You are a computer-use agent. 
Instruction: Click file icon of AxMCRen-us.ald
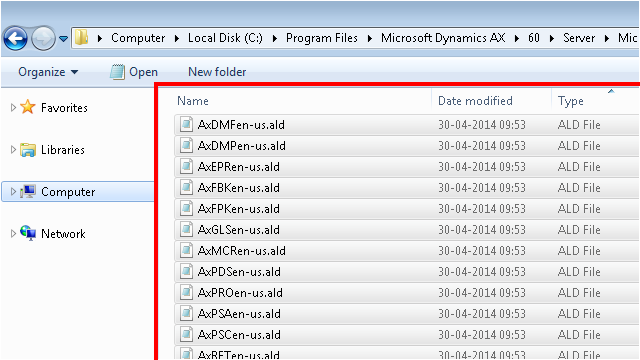tap(186, 250)
